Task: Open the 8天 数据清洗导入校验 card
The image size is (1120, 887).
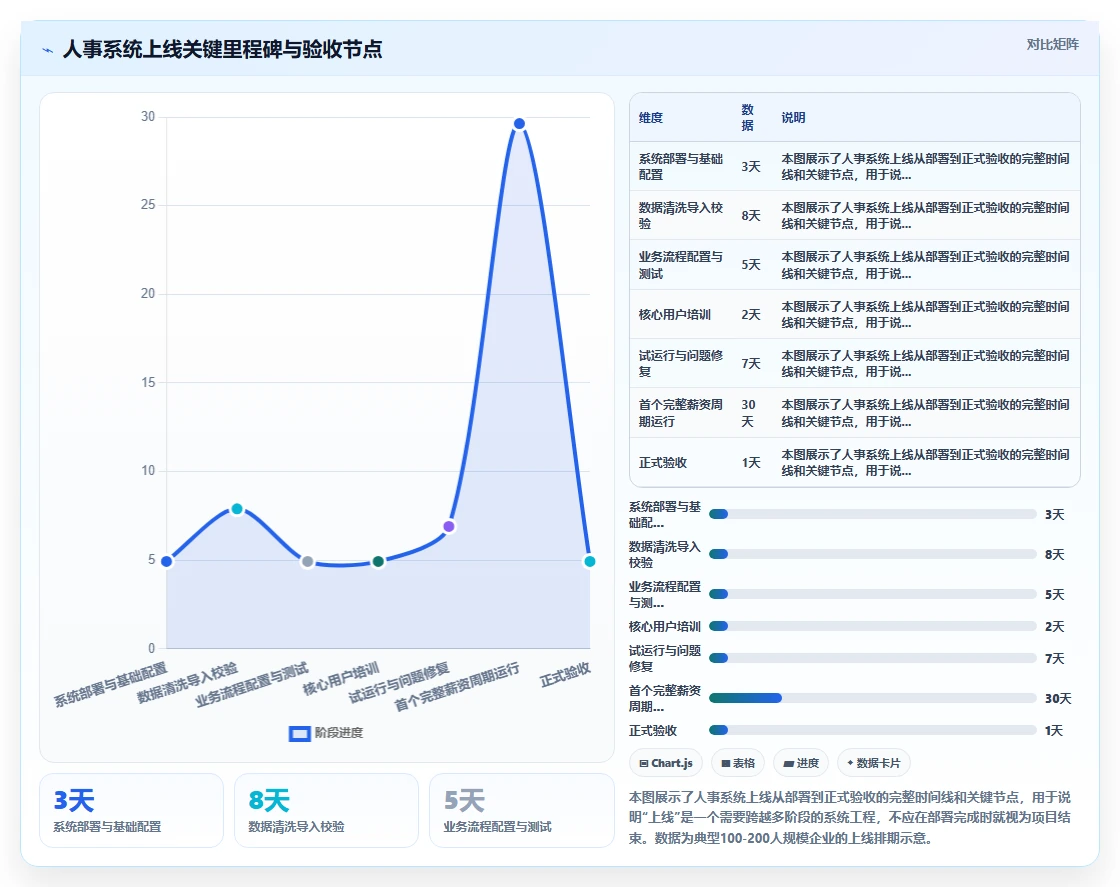Action: point(326,811)
